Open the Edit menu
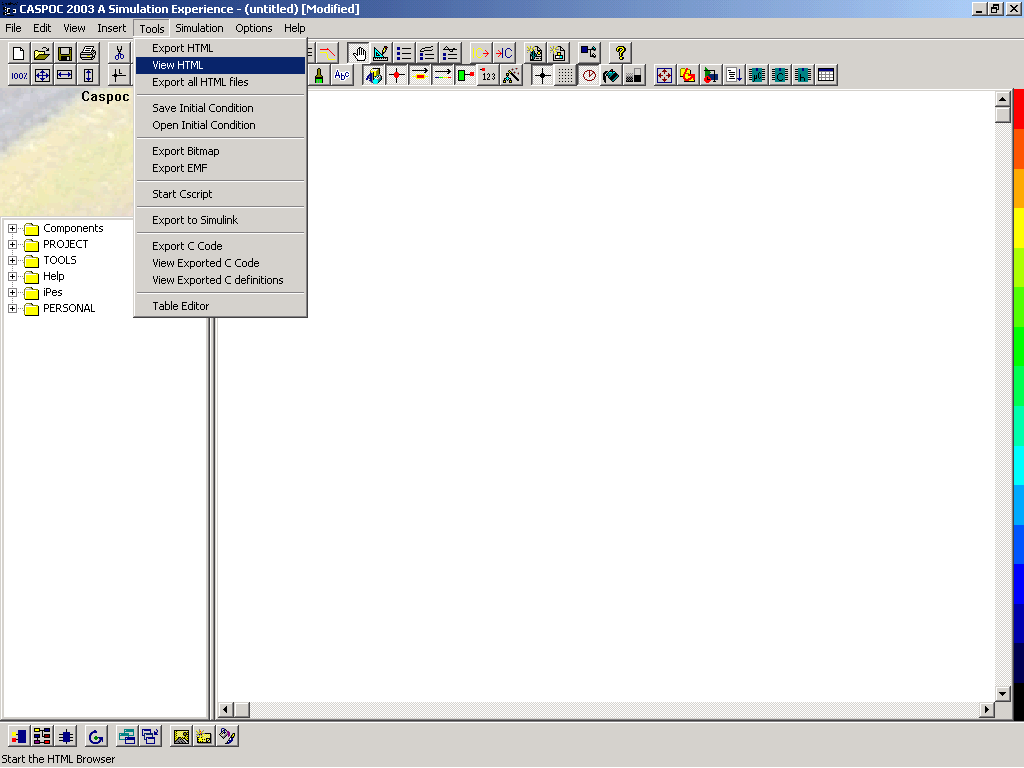 coord(42,28)
